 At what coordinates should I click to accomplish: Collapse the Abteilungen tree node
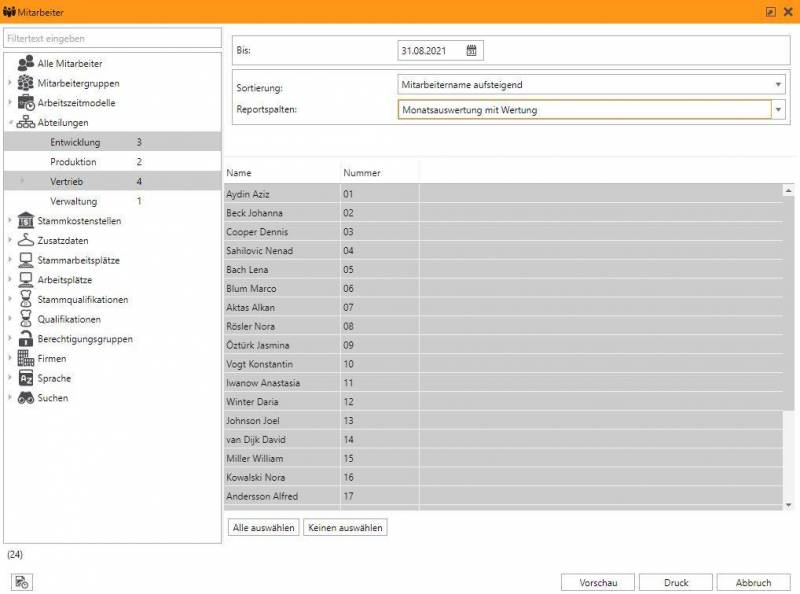[x=10, y=123]
